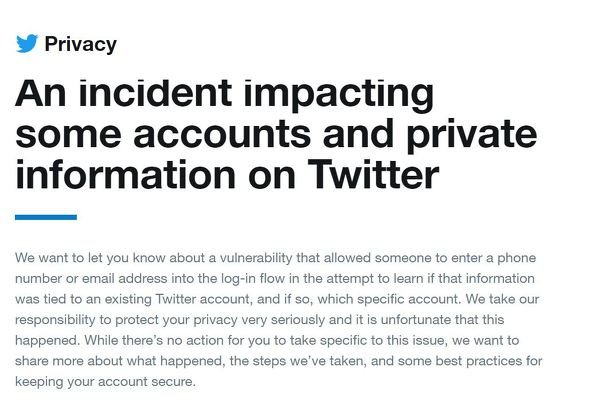Click the headline line "information on Twitter"
The width and height of the screenshot is (590, 406).
click(227, 175)
